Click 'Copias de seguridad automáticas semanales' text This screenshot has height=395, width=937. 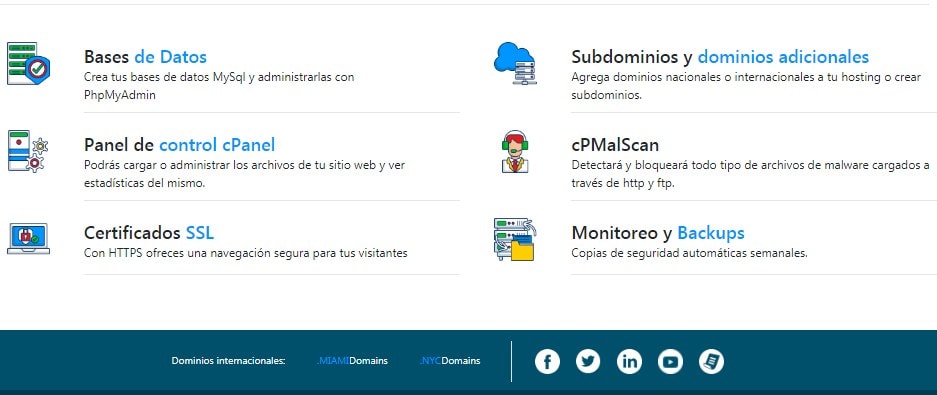(x=690, y=253)
